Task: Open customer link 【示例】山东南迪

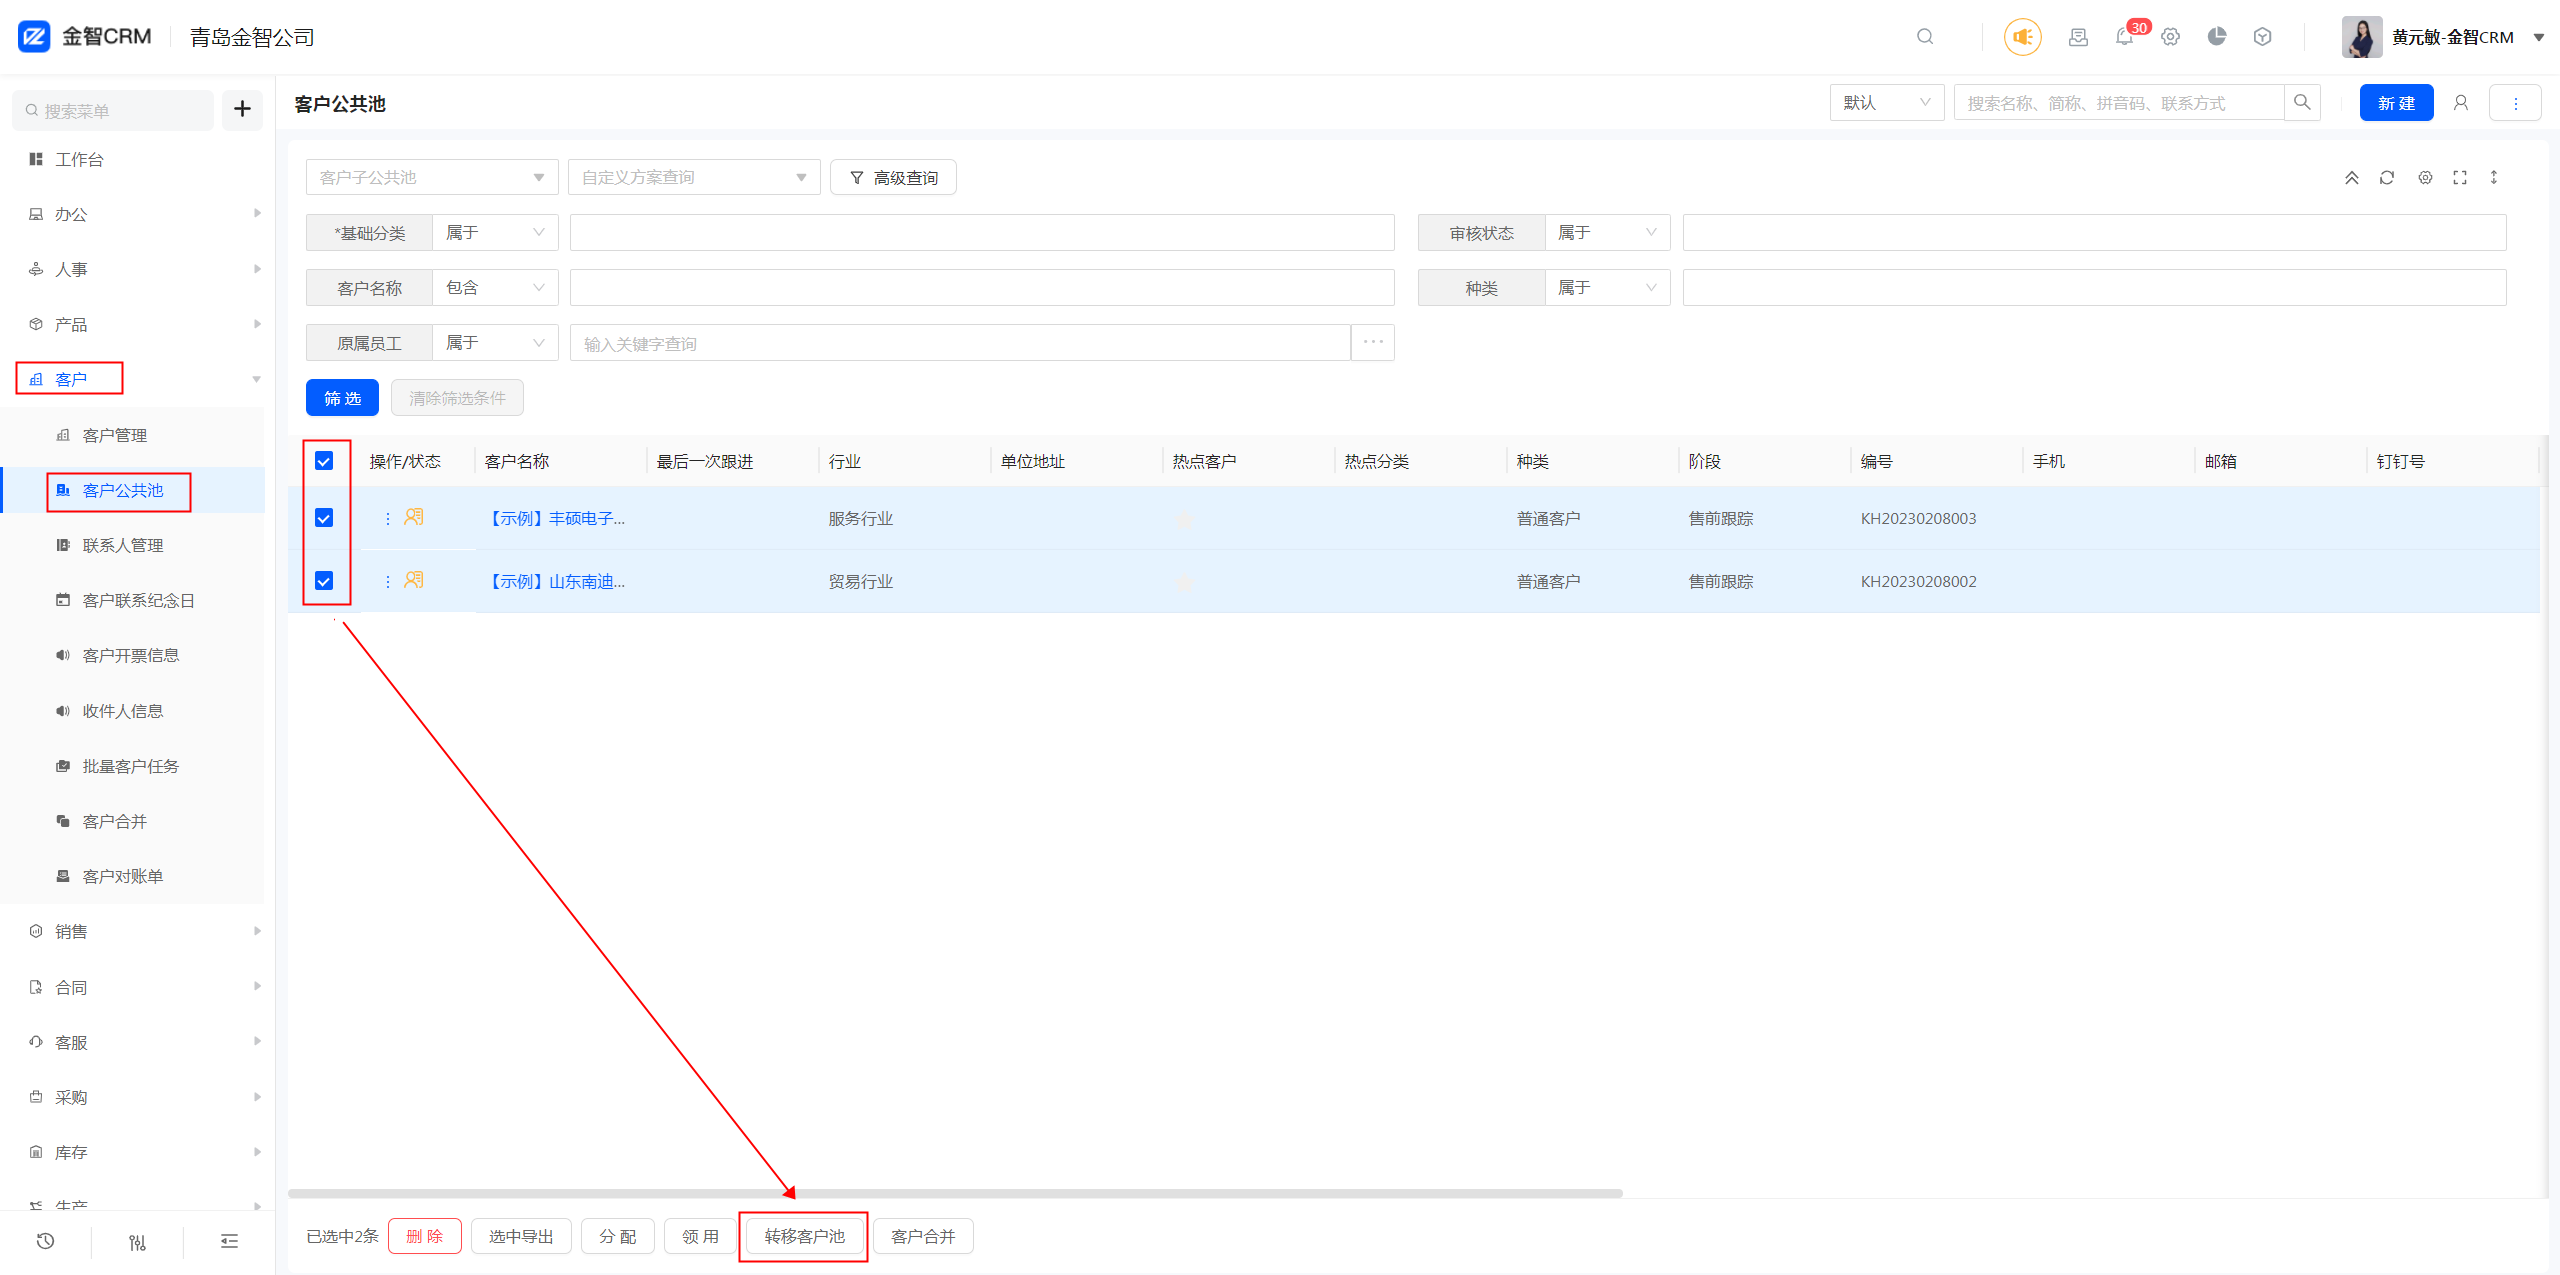Action: pyautogui.click(x=556, y=581)
